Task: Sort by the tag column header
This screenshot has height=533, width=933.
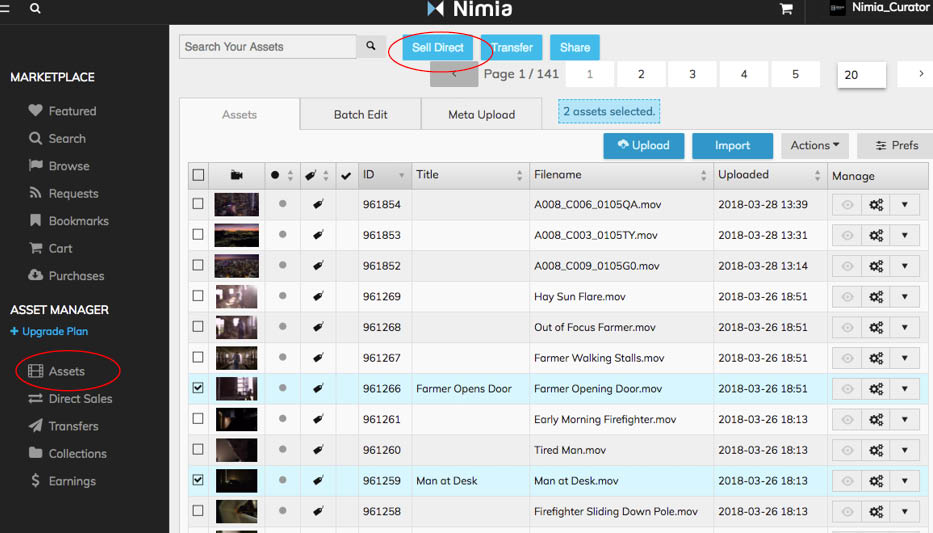Action: click(317, 175)
